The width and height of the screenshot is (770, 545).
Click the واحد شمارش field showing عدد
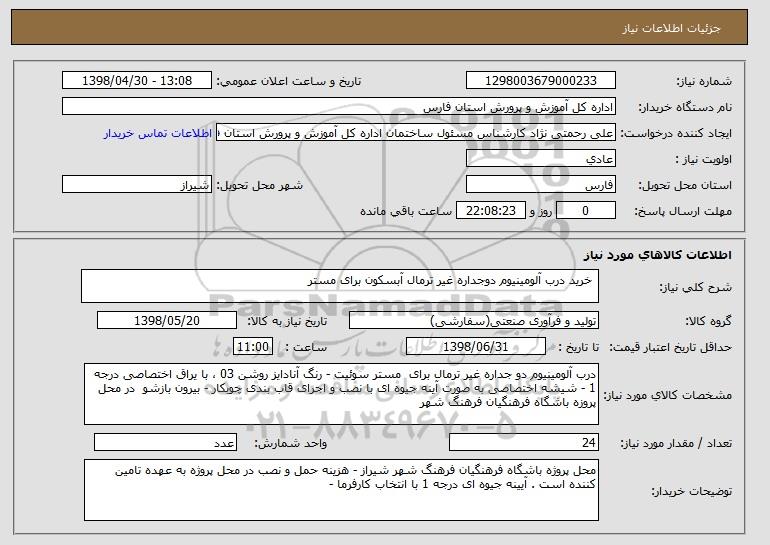click(165, 442)
